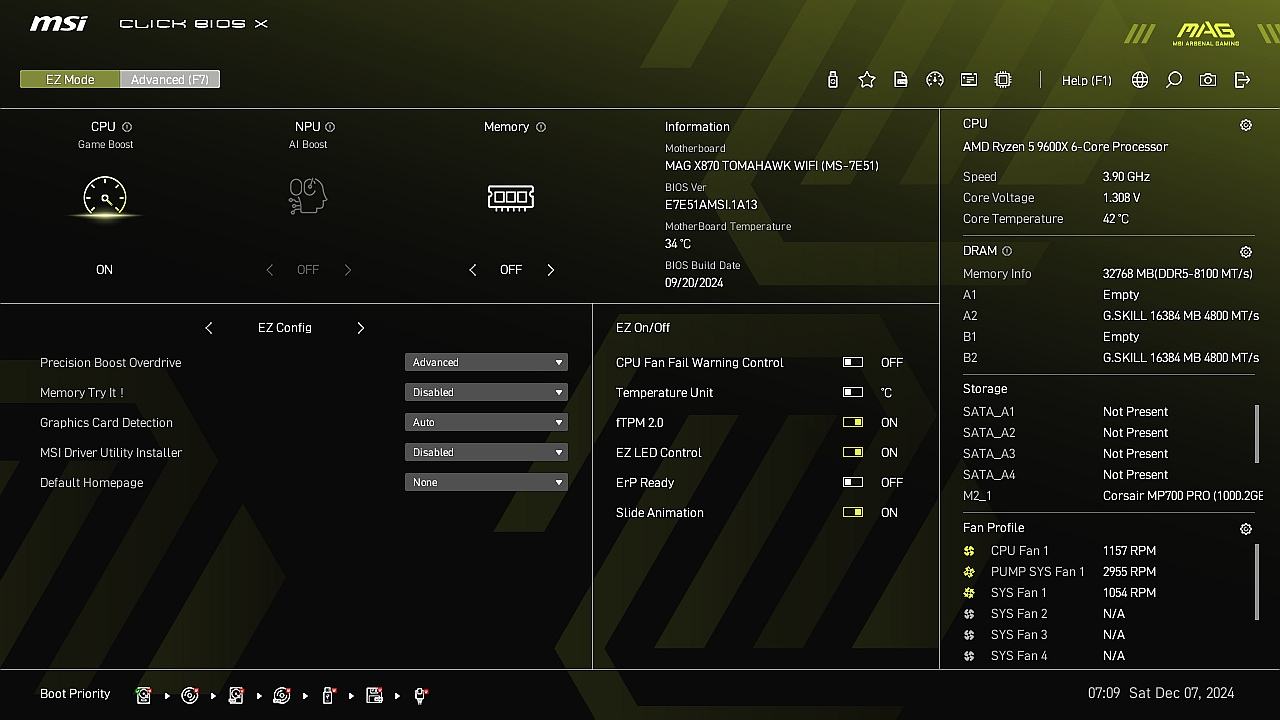This screenshot has width=1280, height=720.
Task: Toggle the Temperature Unit switch
Action: point(853,393)
